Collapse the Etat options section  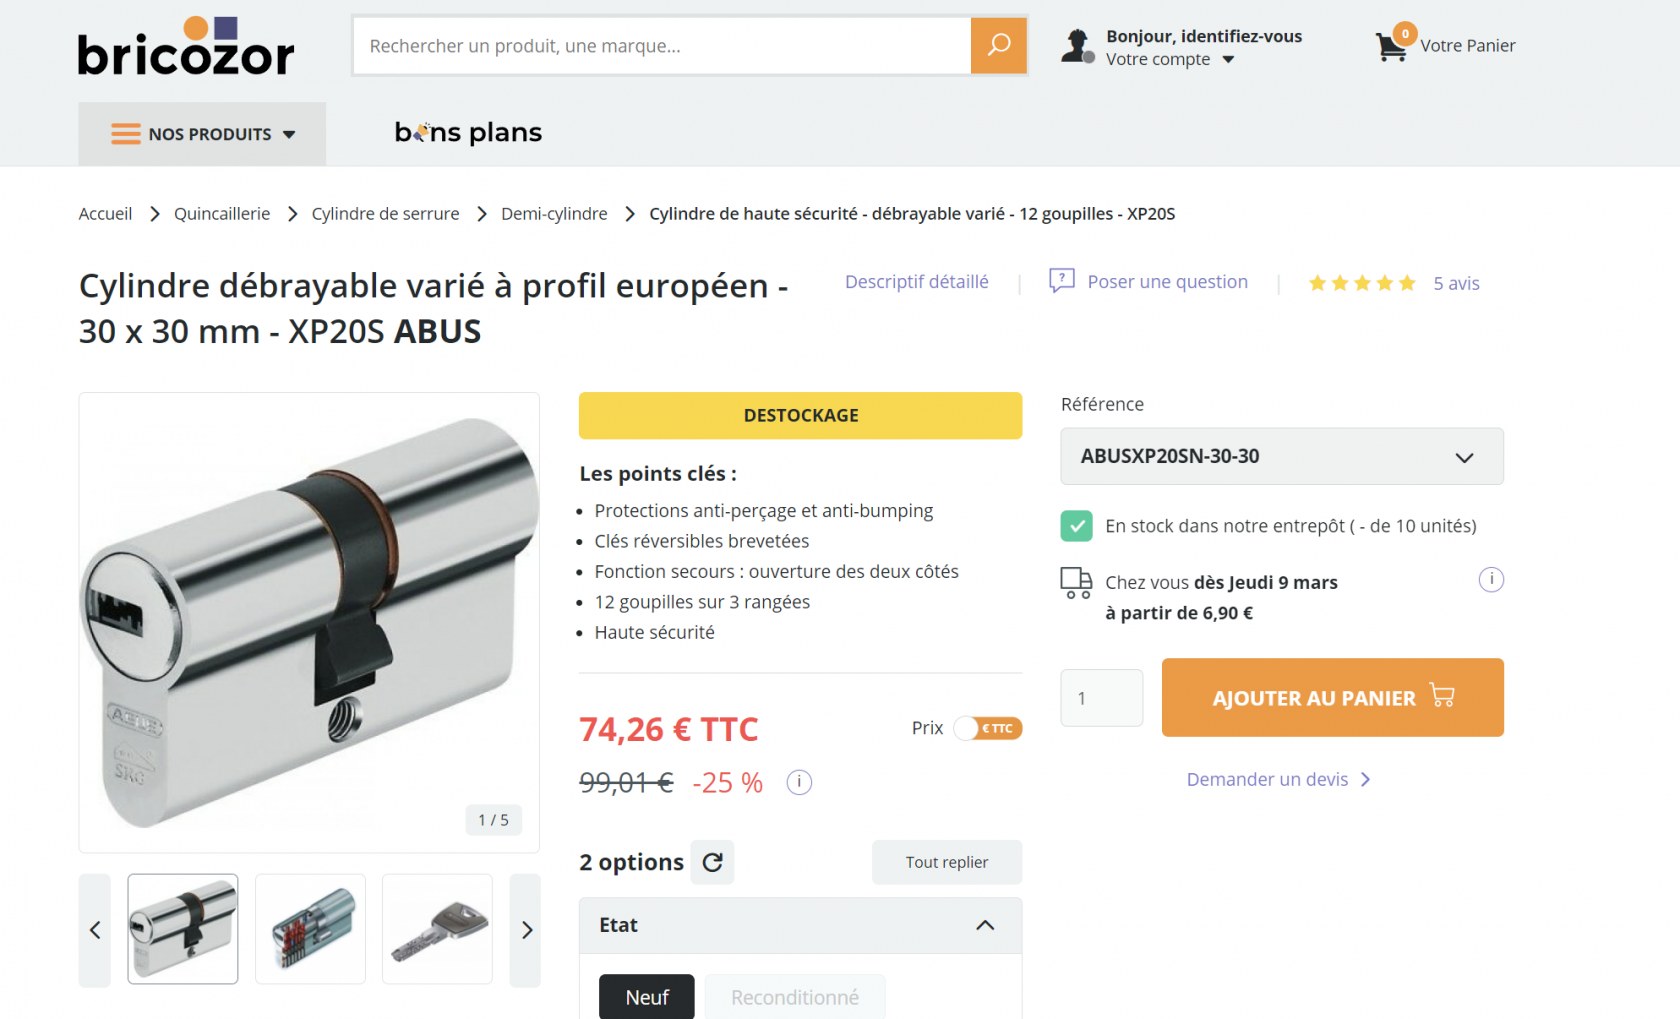[x=985, y=925]
